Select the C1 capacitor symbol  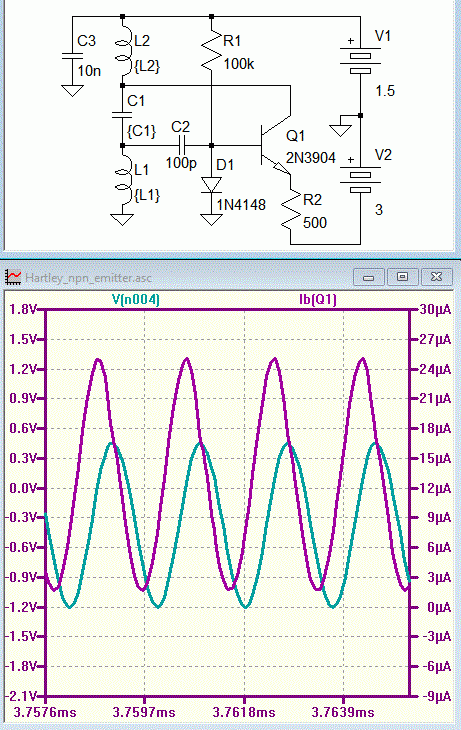pyautogui.click(x=122, y=115)
